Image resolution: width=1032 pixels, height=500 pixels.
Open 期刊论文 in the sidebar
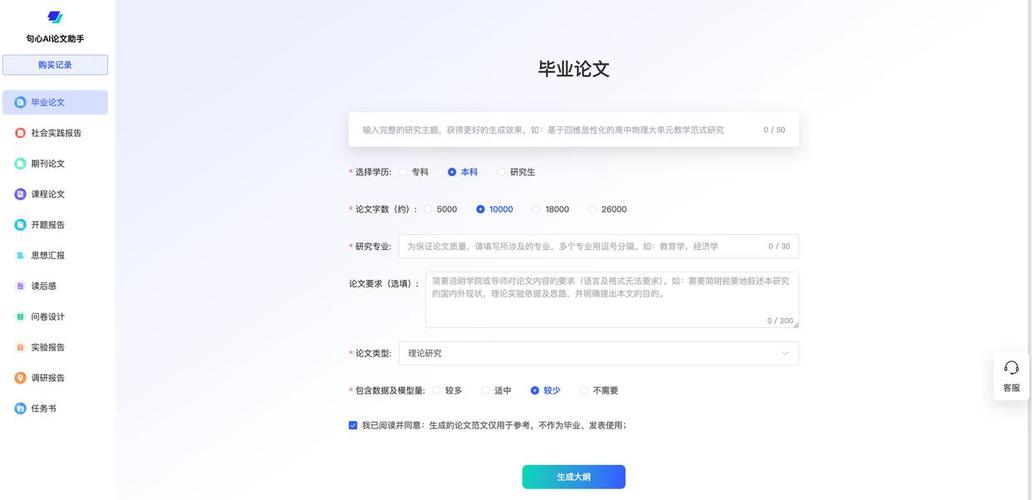point(55,164)
